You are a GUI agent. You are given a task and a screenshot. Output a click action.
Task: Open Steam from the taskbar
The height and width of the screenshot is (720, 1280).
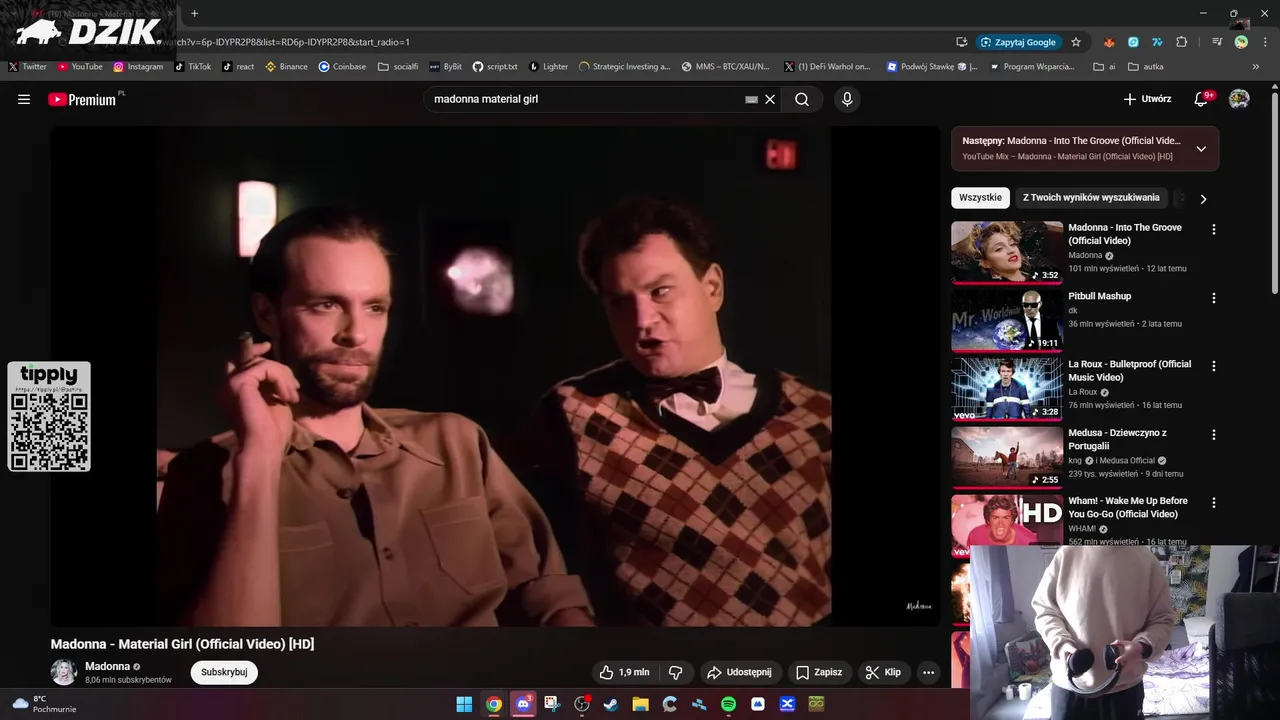pos(611,704)
